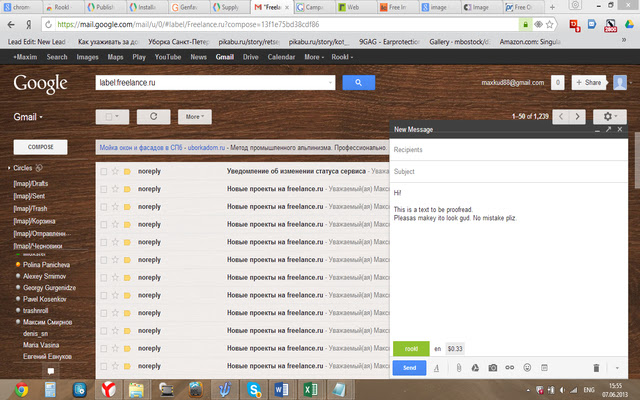Attach files using paperclip icon
The width and height of the screenshot is (640, 400).
point(459,368)
